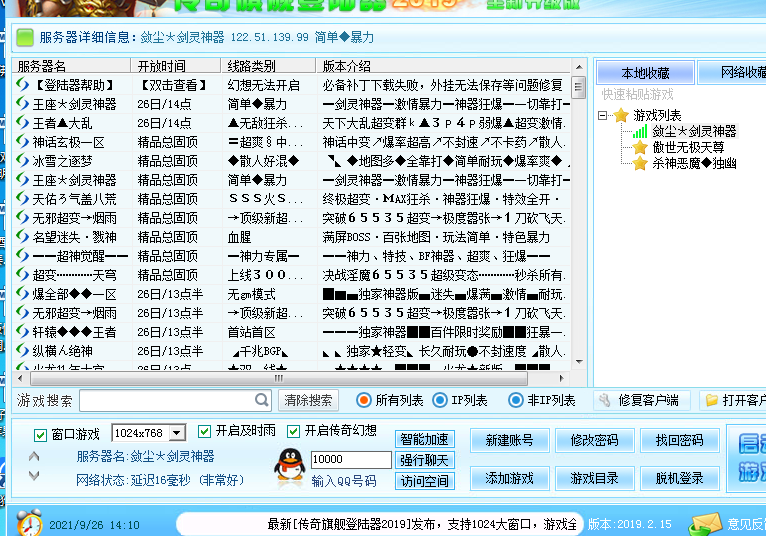Click the server list scroll-down arrow
Screen dimensions: 766x536
pos(579,362)
